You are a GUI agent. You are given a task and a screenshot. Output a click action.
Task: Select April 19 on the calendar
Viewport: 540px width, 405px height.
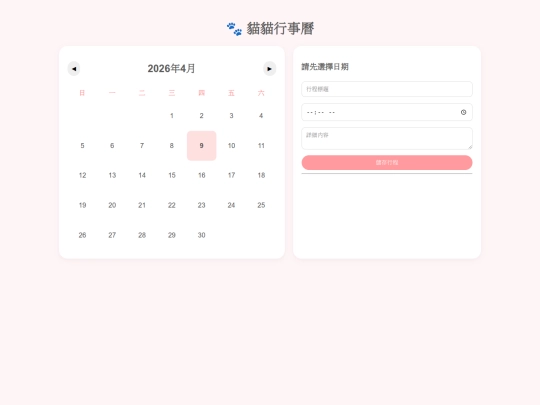(x=82, y=205)
